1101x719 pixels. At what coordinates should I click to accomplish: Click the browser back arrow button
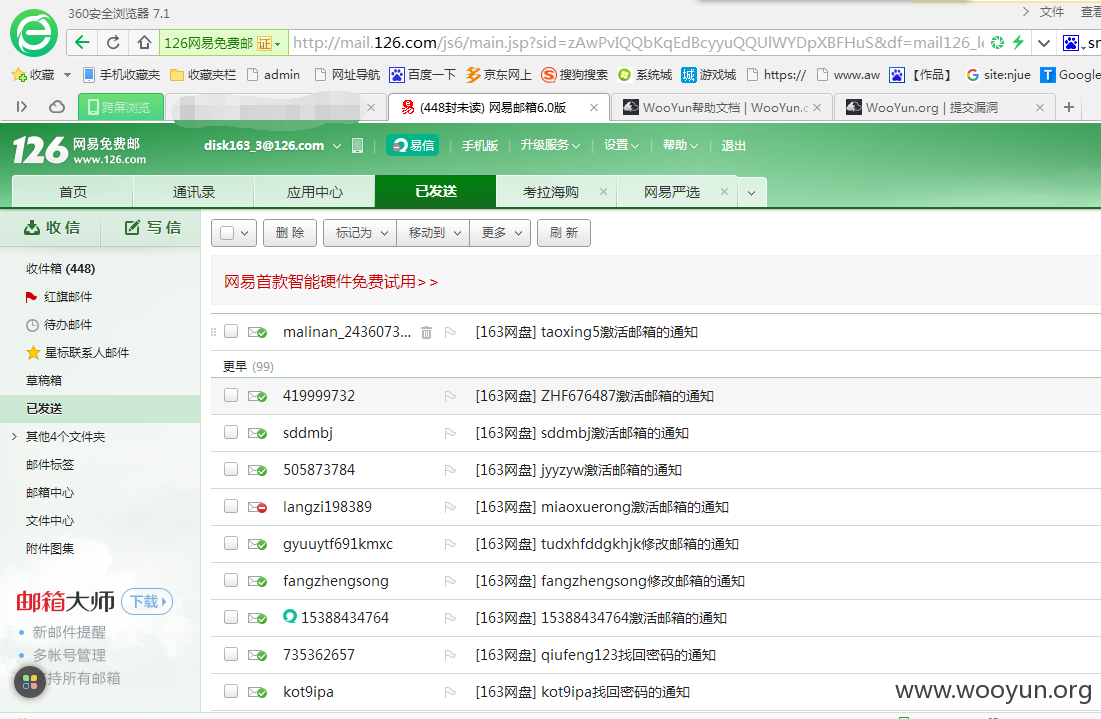(x=82, y=43)
